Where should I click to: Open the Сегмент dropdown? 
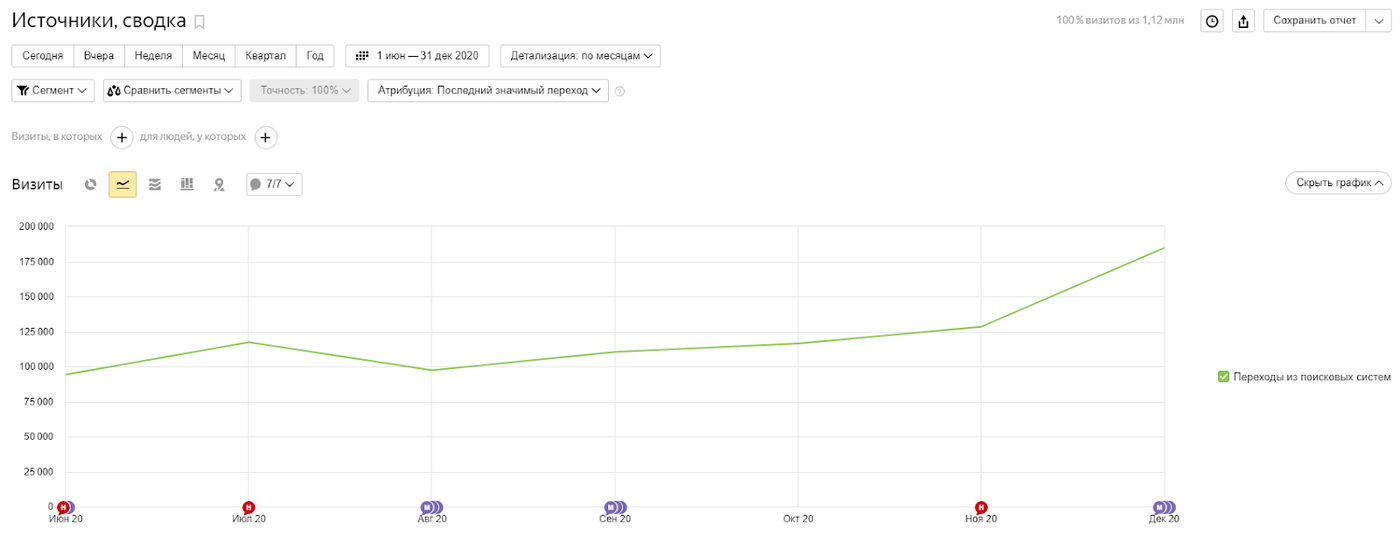click(53, 90)
